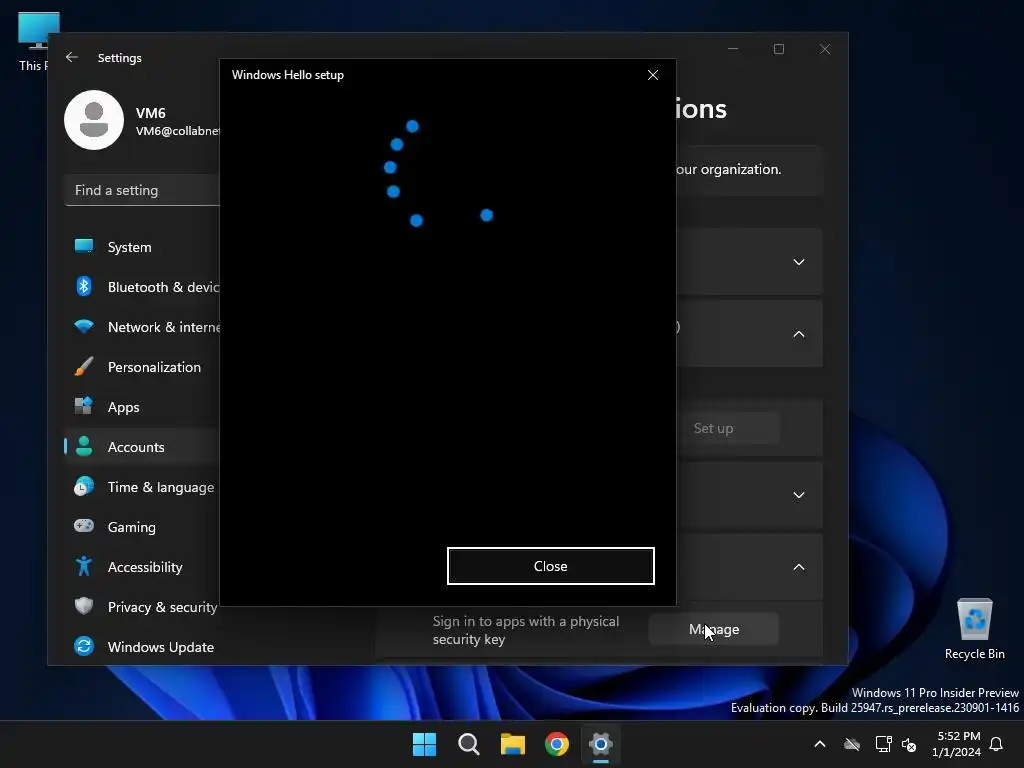
Task: Click the Bluetooth & devices label
Action: coord(163,287)
